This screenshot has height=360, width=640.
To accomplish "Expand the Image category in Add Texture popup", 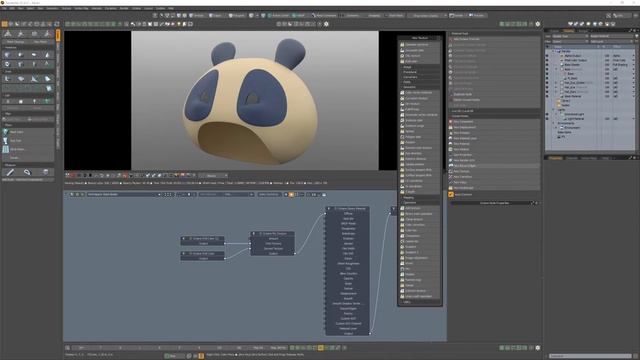I will [407, 67].
